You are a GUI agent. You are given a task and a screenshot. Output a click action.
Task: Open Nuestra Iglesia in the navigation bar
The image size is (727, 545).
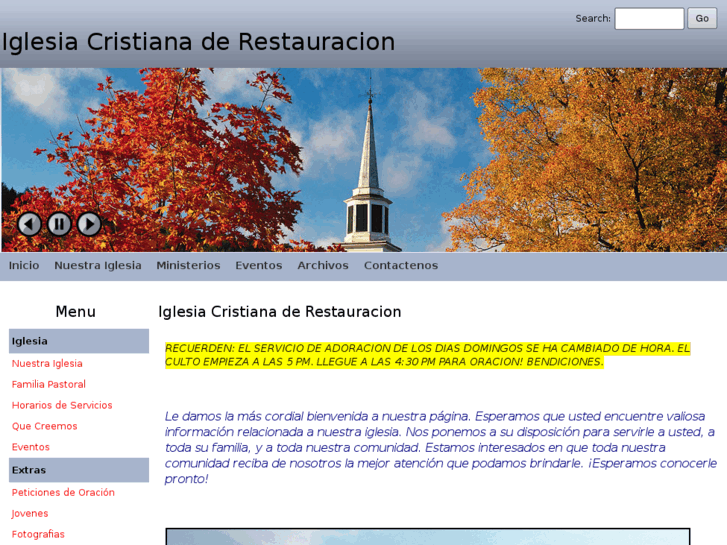coord(98,265)
